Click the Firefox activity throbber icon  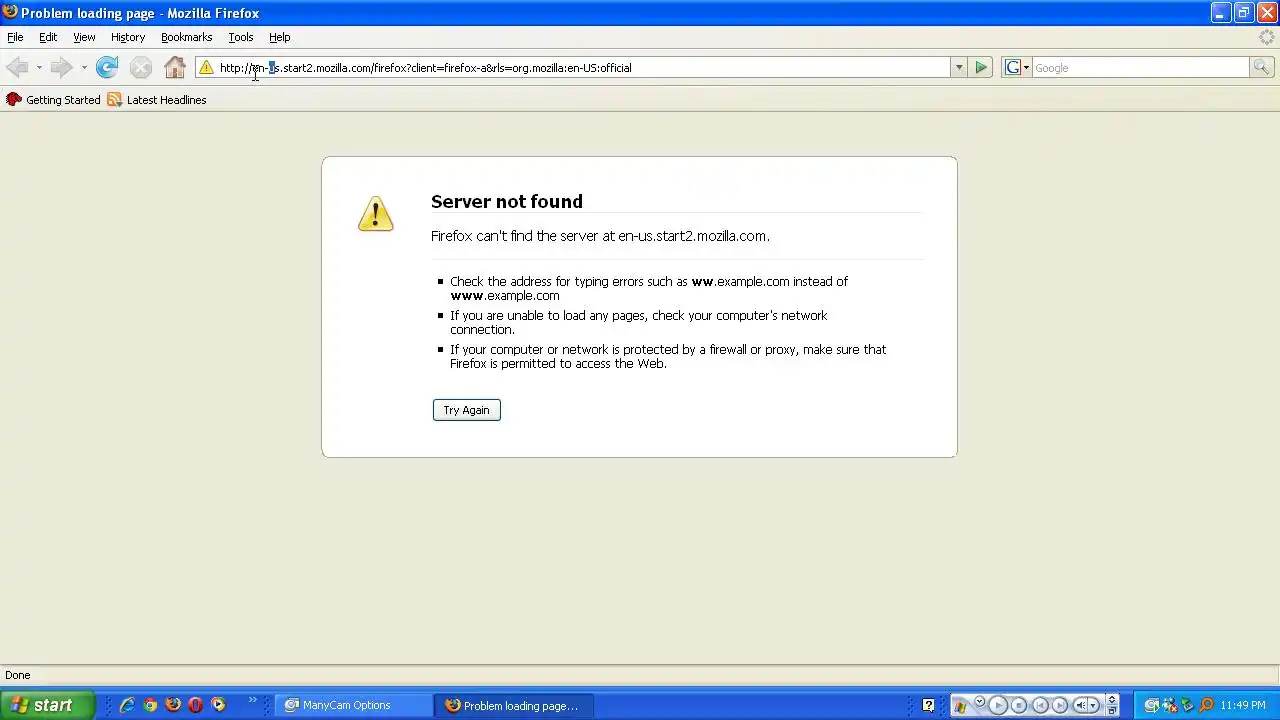tap(1267, 37)
